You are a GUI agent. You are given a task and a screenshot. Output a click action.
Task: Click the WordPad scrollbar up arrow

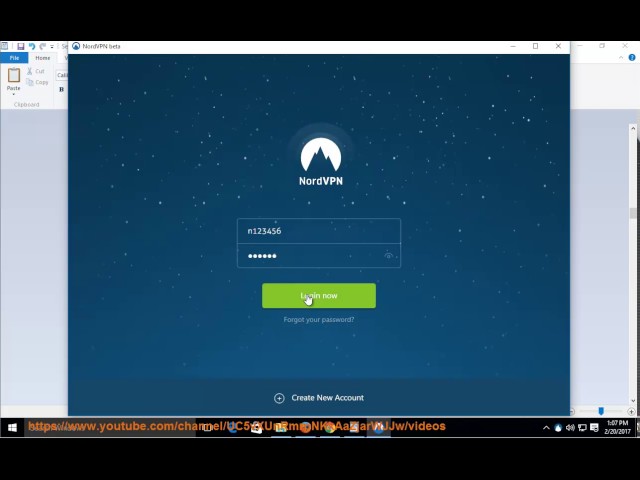coord(633,128)
